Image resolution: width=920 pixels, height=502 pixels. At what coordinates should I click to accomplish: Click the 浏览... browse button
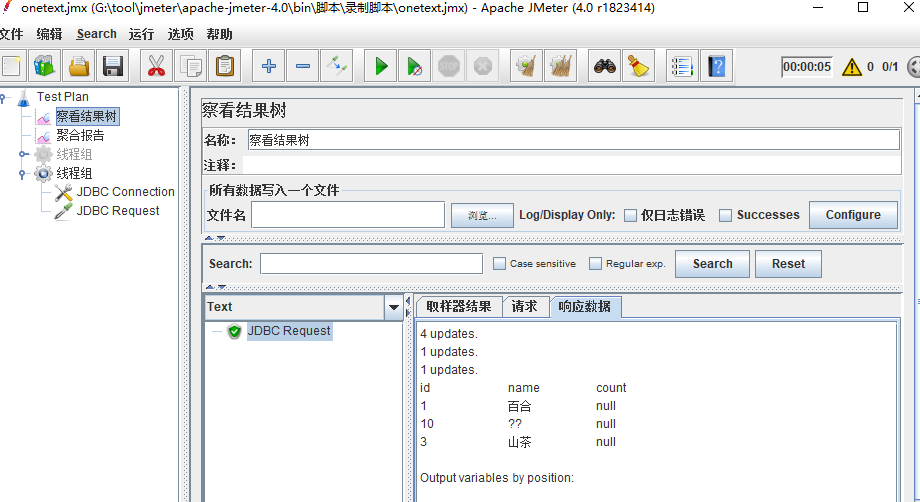pyautogui.click(x=482, y=215)
